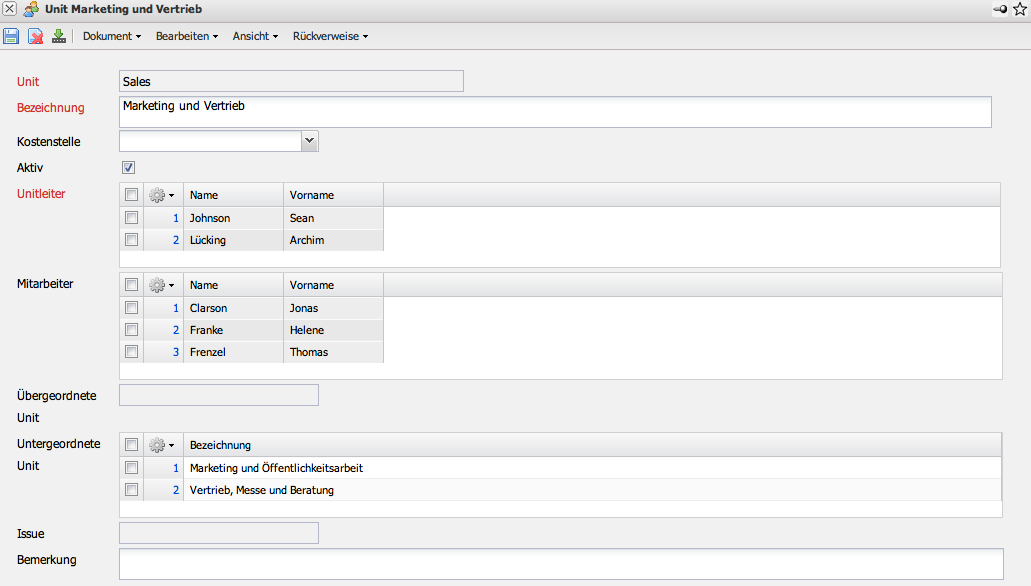
Task: Open the Bearbeiten menu
Action: pos(186,37)
